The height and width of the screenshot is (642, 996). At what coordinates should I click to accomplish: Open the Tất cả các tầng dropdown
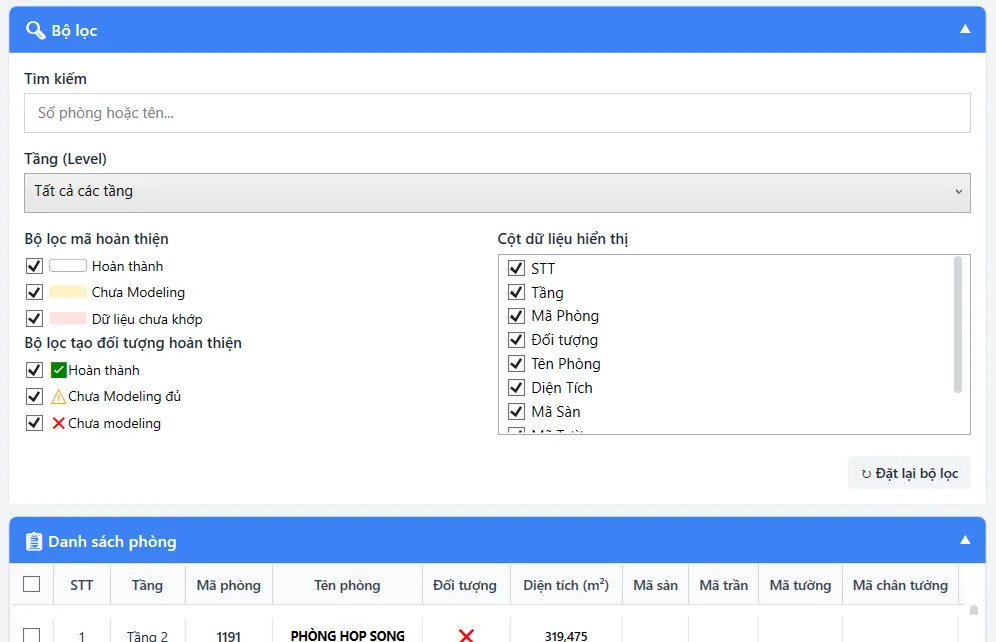(497, 192)
